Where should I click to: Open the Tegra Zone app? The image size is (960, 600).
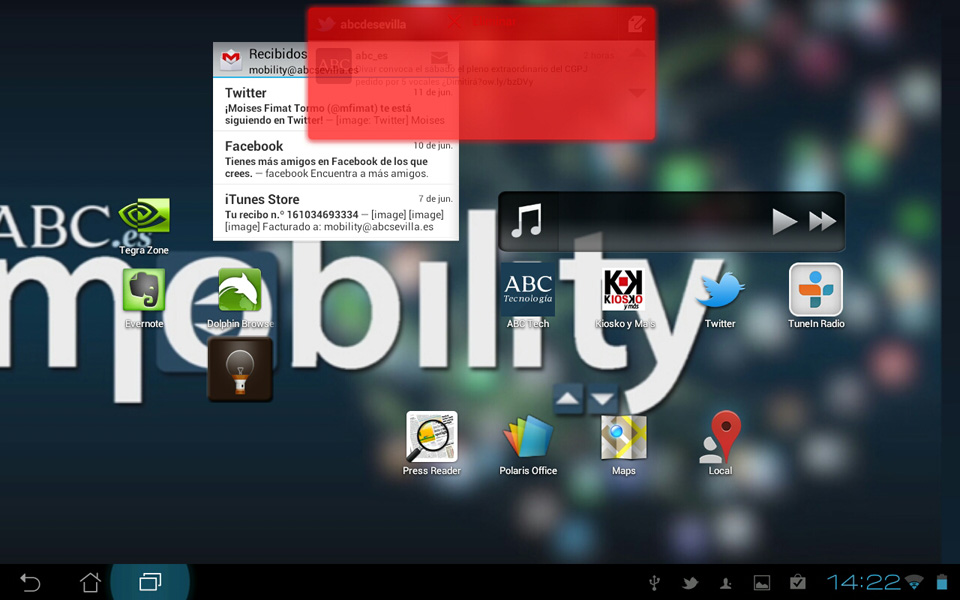(x=144, y=218)
